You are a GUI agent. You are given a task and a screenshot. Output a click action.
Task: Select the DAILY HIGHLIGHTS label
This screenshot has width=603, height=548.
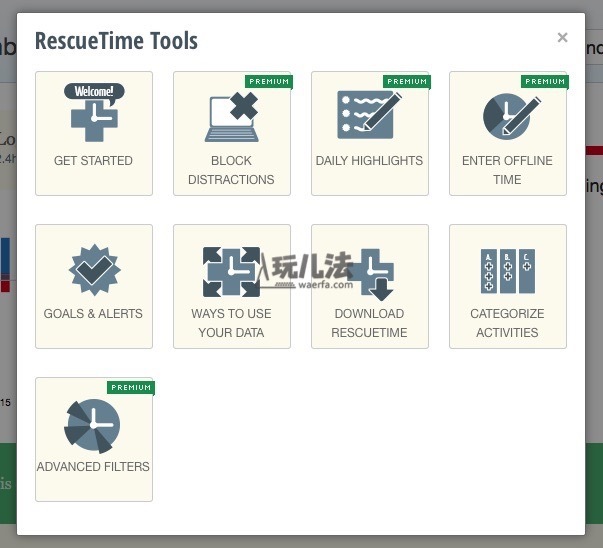pyautogui.click(x=369, y=161)
